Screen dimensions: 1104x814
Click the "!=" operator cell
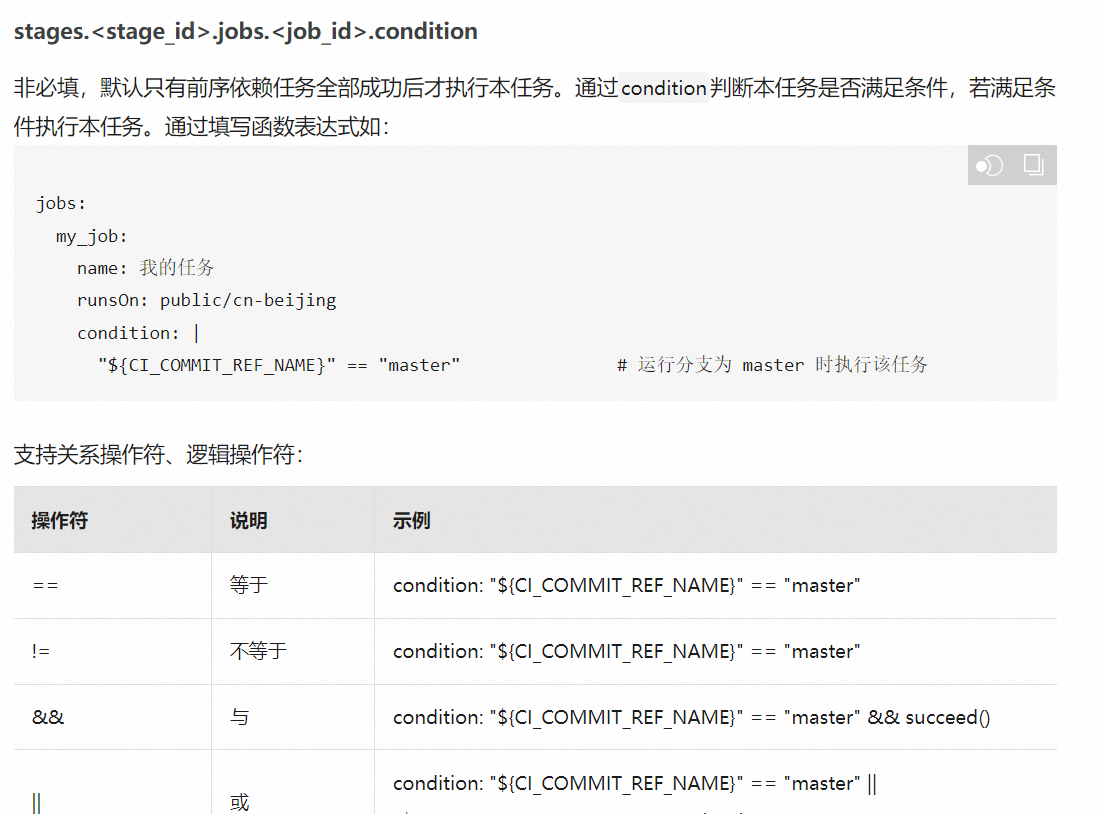point(41,652)
